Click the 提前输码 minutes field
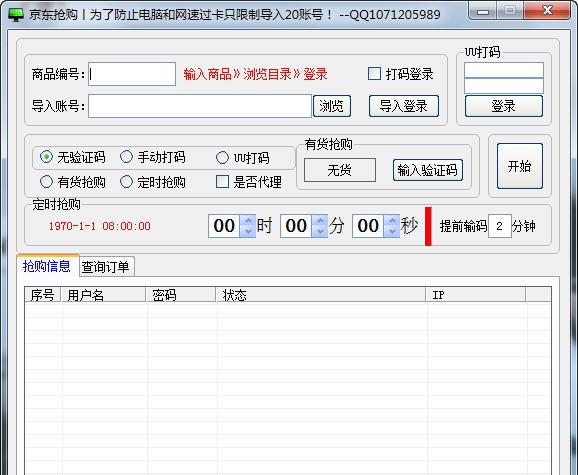Screen dimensions: 578x475 (x=500, y=226)
